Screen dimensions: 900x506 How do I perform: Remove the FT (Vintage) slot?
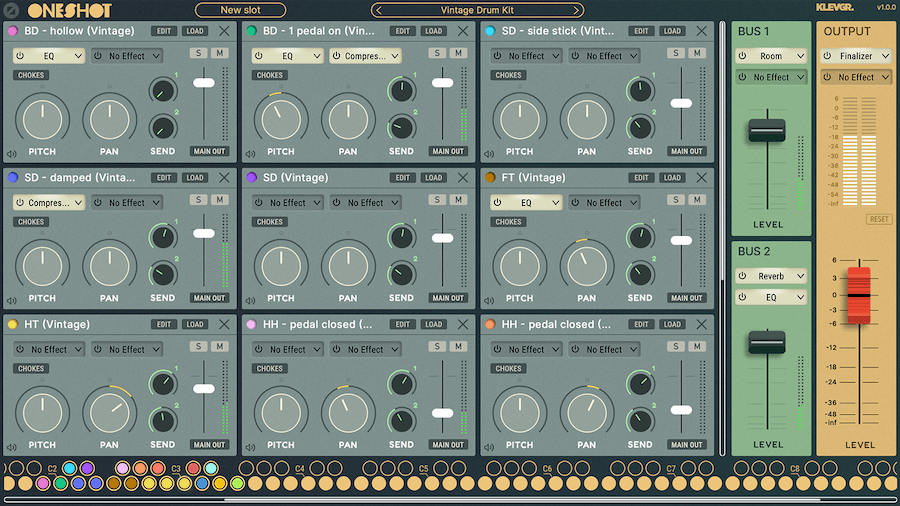click(x=701, y=178)
